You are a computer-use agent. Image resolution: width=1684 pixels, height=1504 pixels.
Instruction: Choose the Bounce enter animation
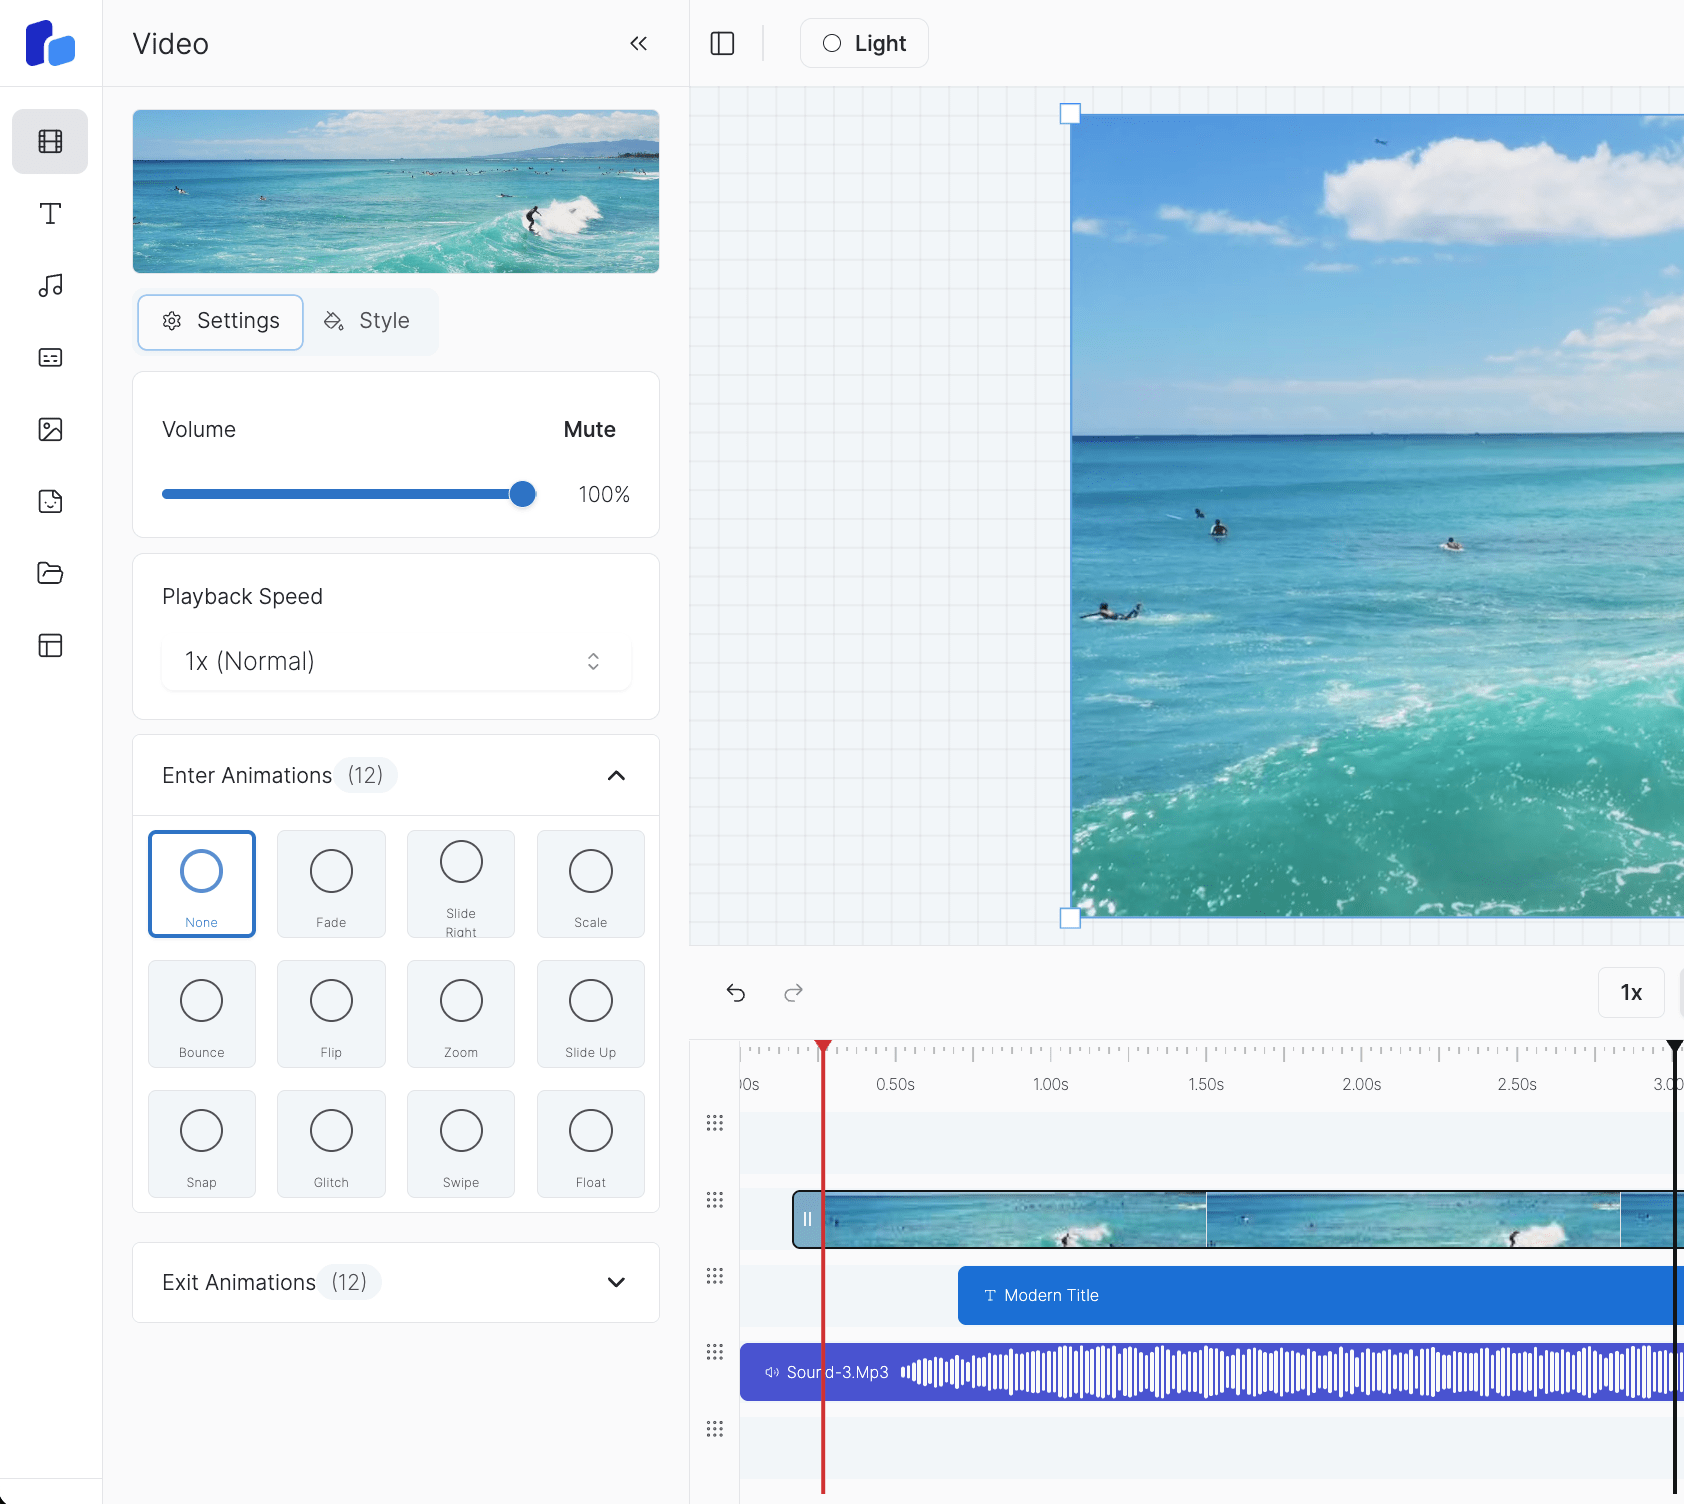[x=201, y=1013]
